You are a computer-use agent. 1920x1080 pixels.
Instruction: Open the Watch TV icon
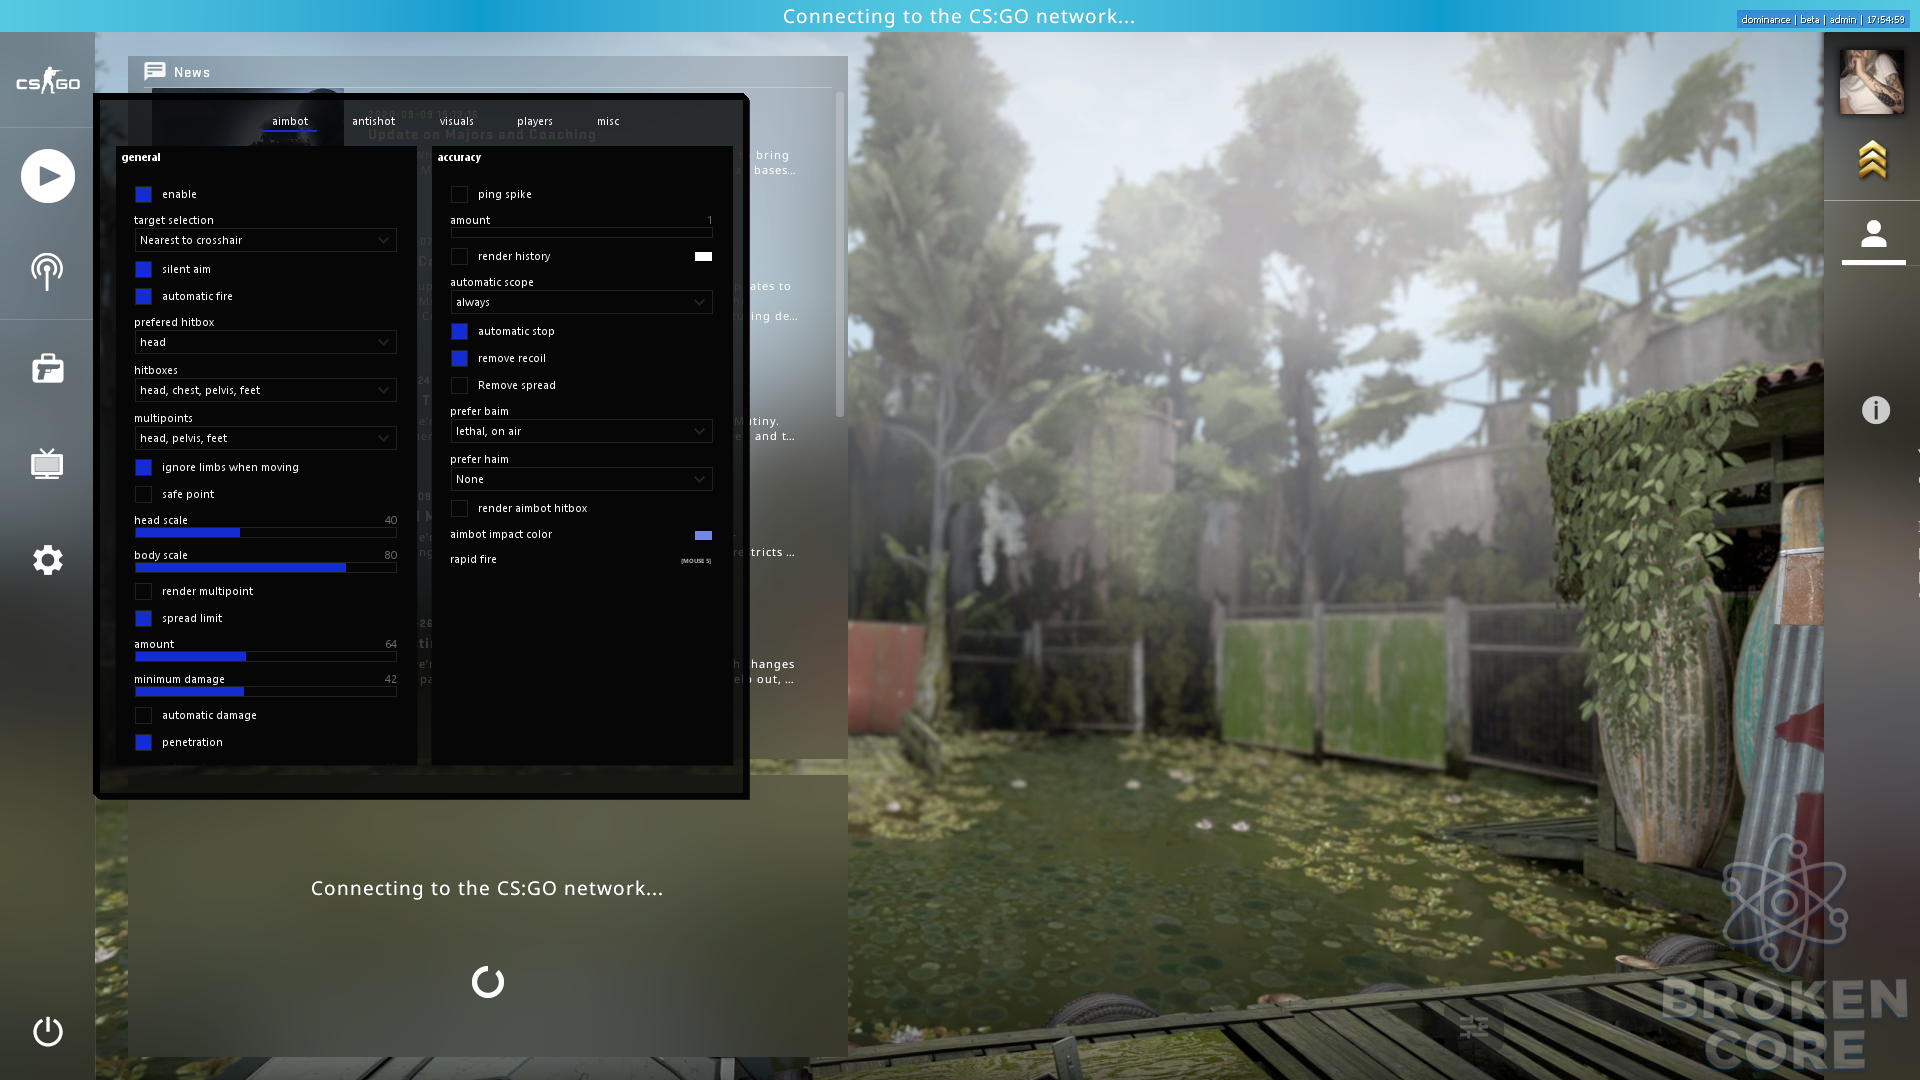click(47, 463)
